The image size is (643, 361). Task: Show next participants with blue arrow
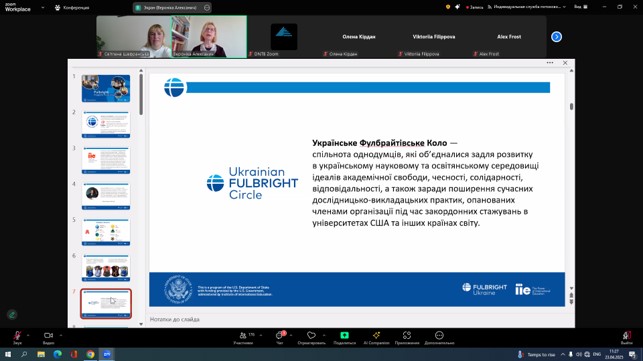click(556, 37)
